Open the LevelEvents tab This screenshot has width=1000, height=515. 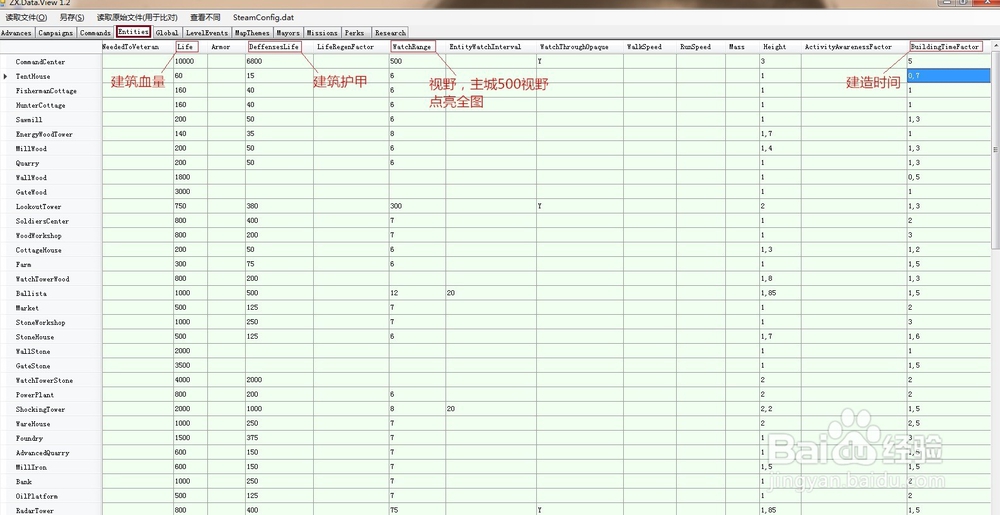tap(207, 33)
